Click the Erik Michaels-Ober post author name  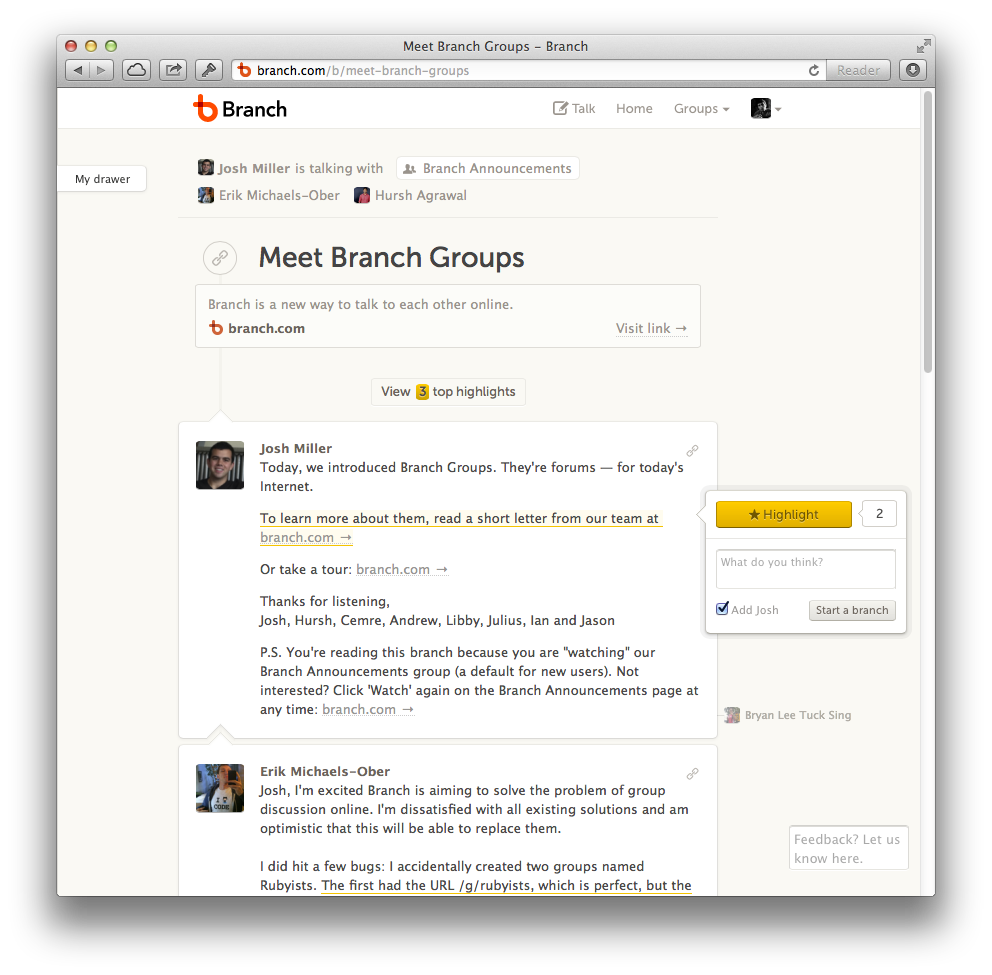(325, 771)
